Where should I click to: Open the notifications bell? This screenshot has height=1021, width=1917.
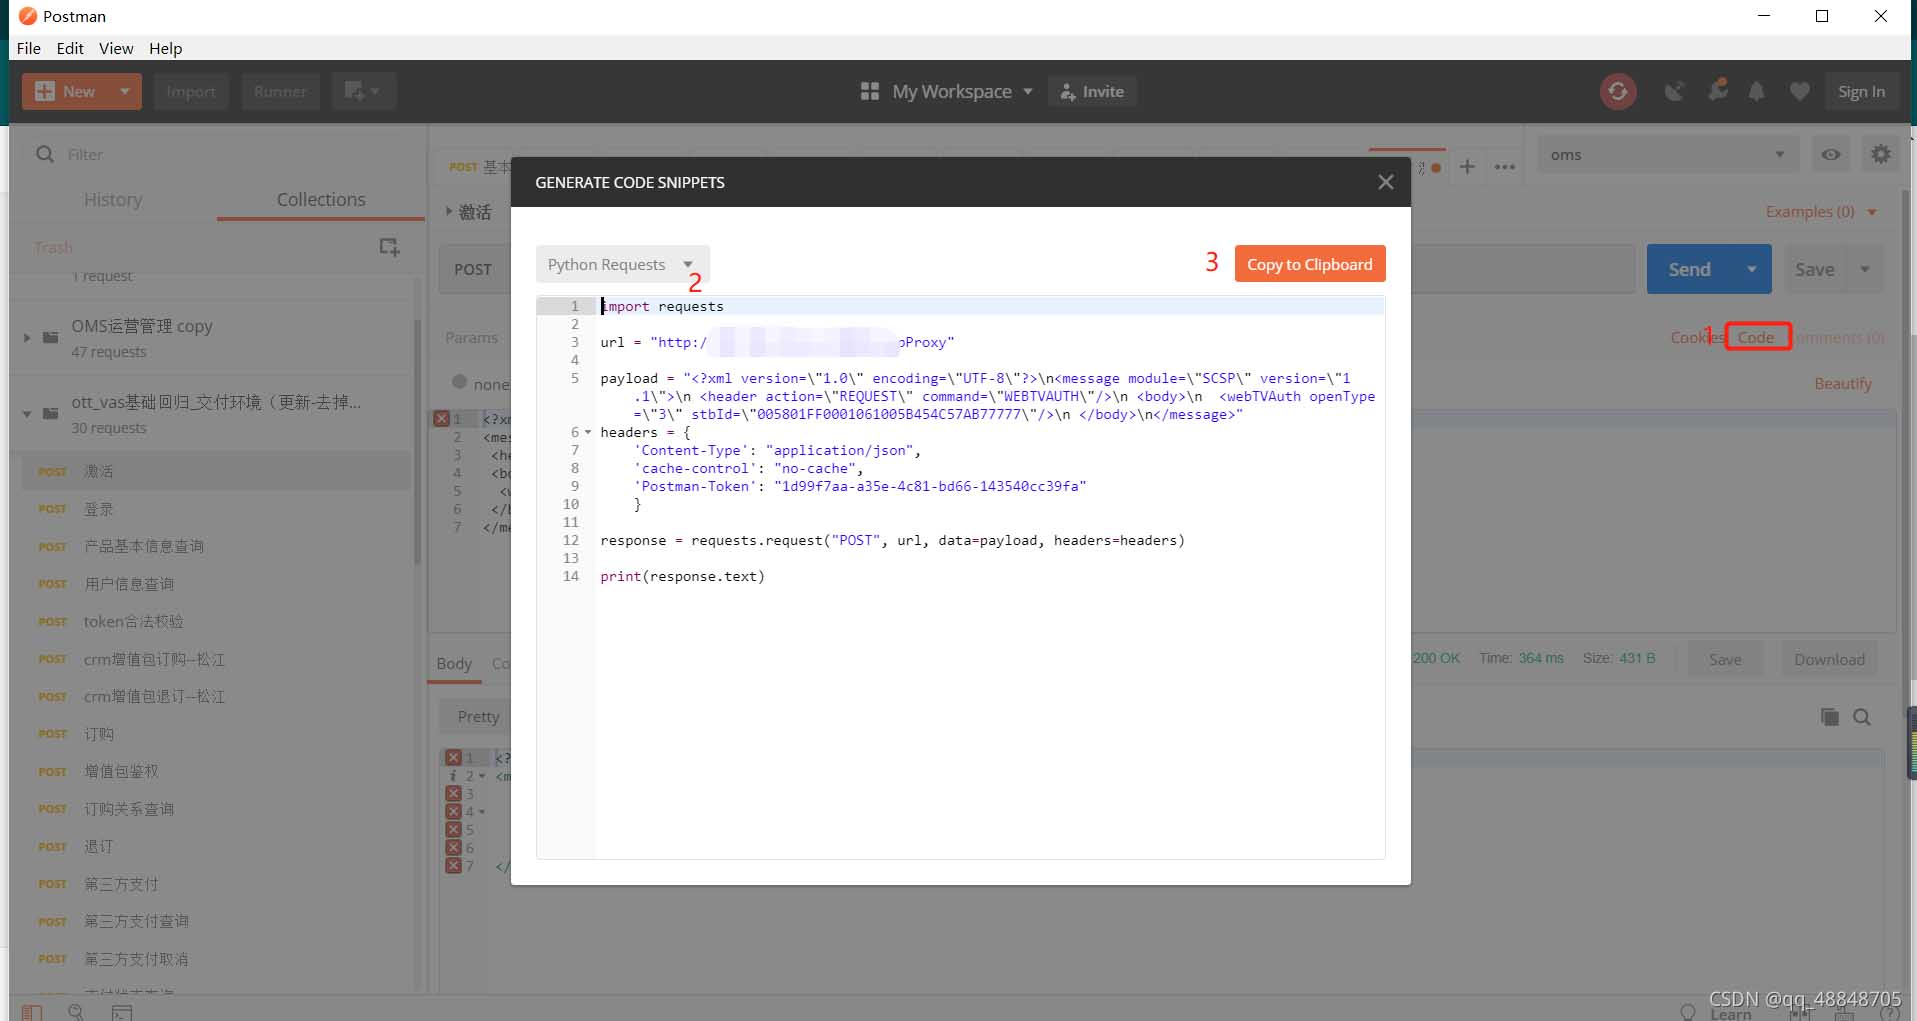click(1756, 91)
